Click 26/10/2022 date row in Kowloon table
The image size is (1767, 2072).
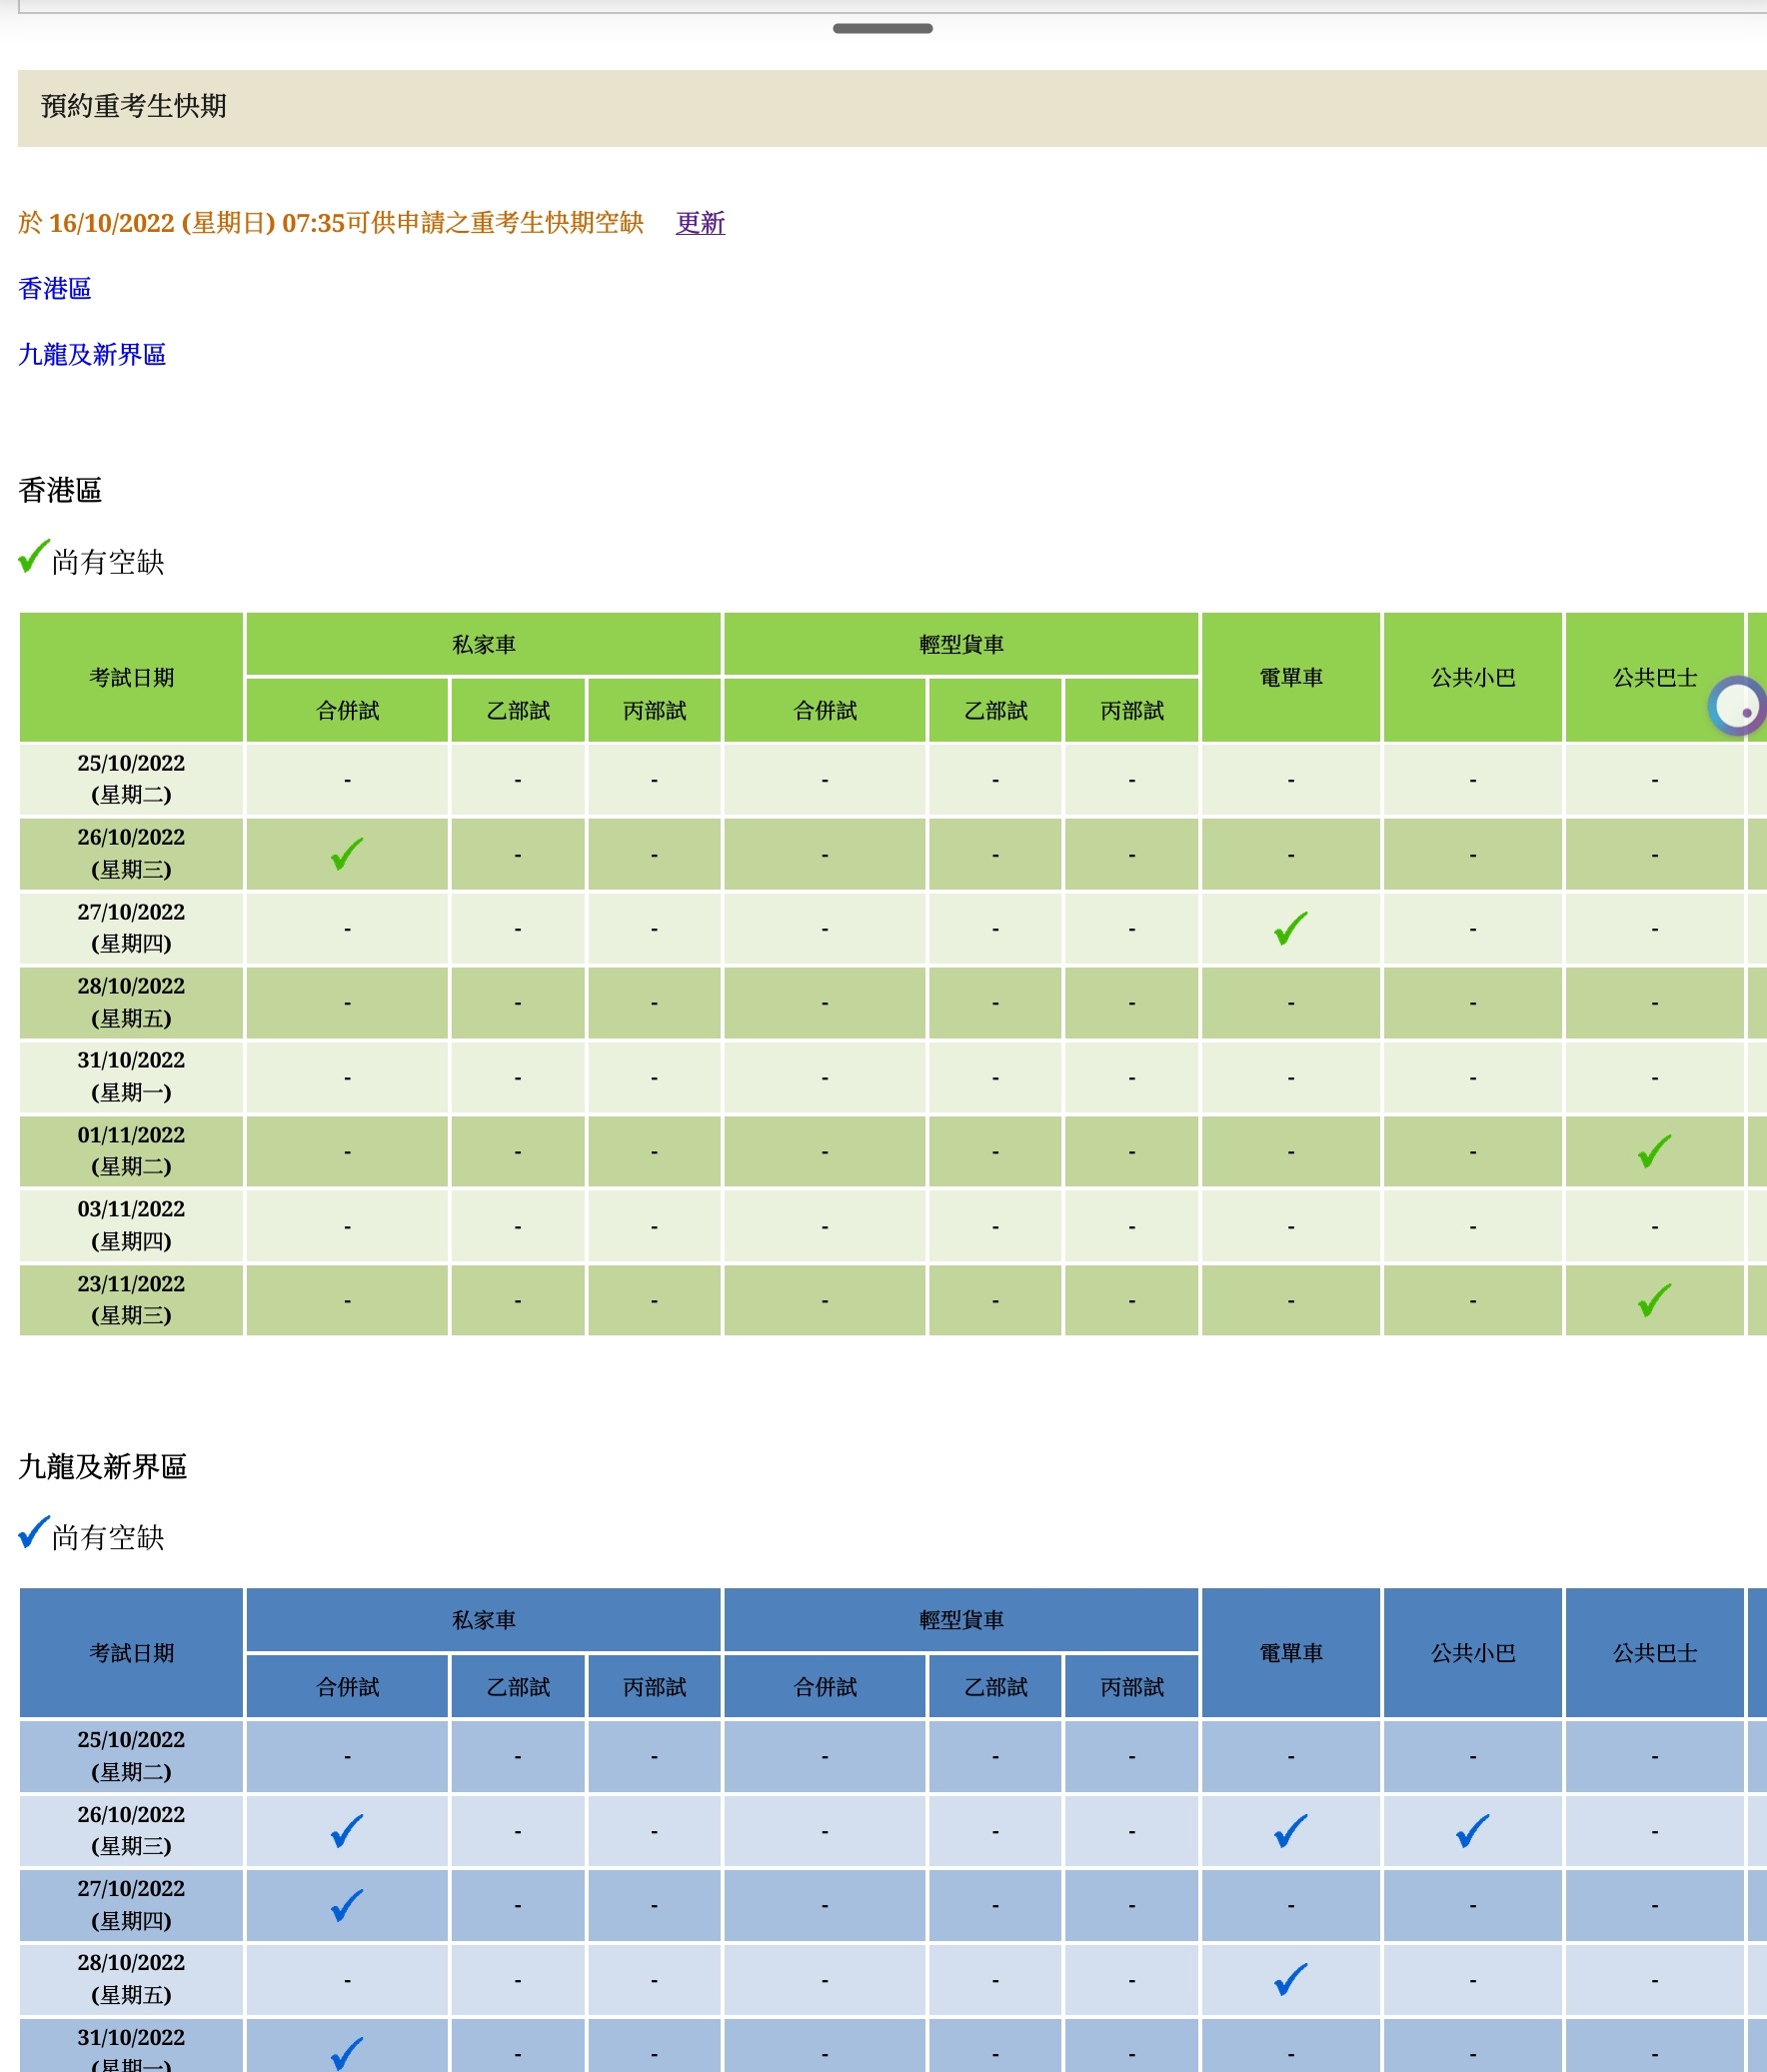pyautogui.click(x=131, y=1831)
